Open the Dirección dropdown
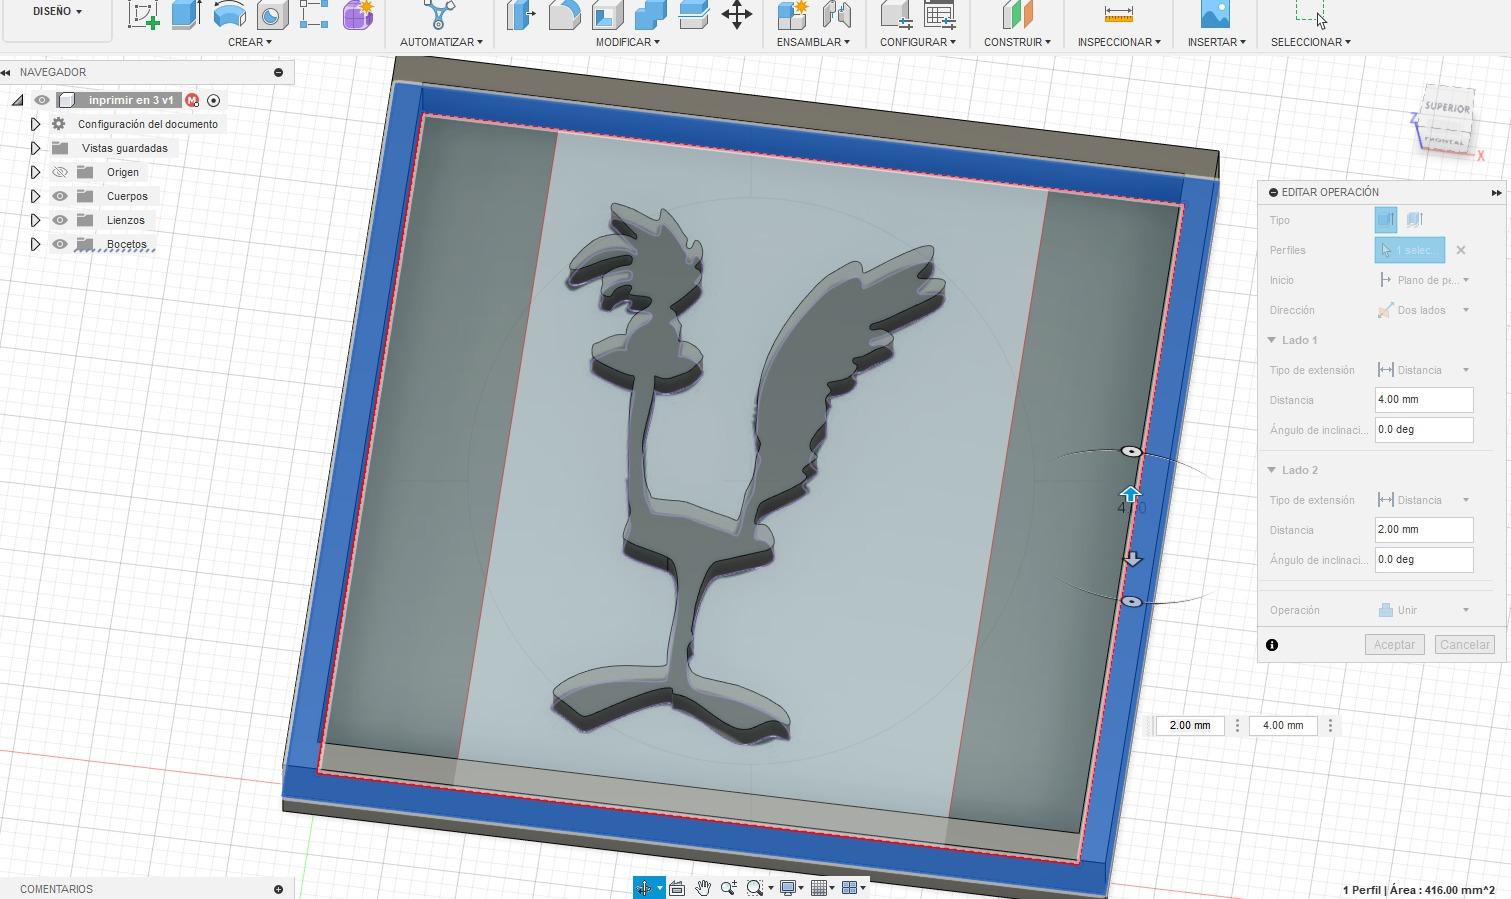 coord(1424,310)
